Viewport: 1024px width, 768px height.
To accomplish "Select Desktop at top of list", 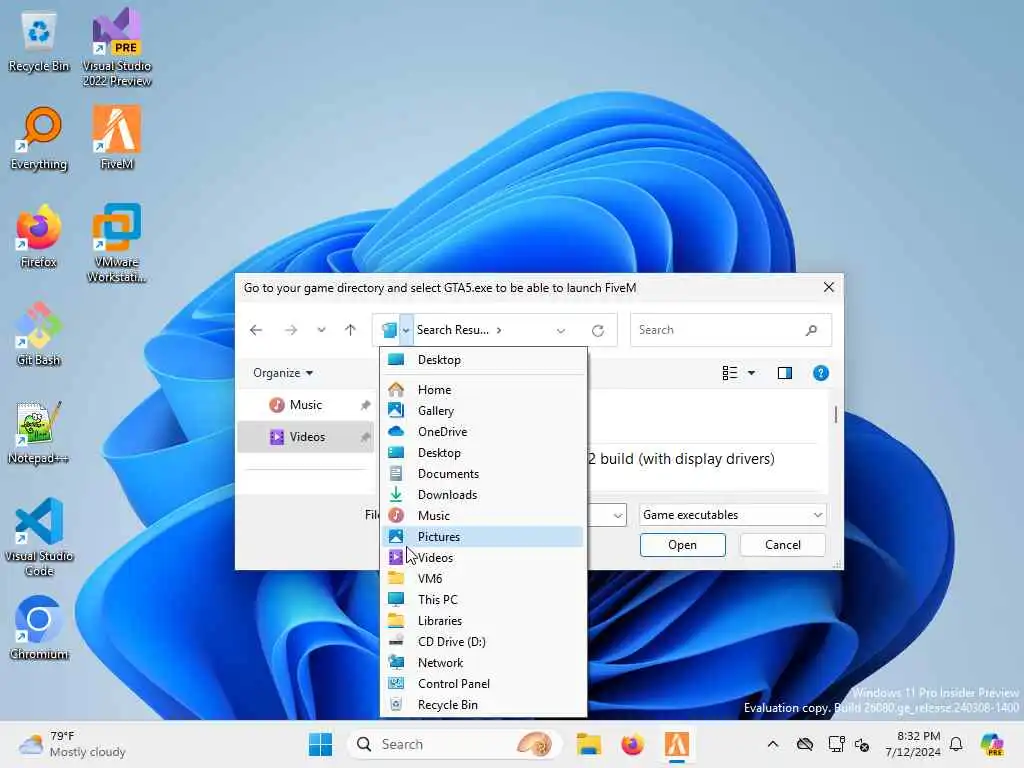I will coord(483,360).
